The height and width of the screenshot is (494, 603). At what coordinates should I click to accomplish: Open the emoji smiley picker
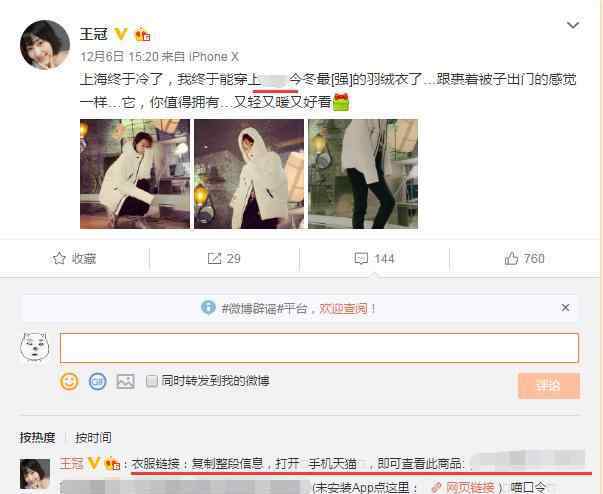[x=69, y=381]
